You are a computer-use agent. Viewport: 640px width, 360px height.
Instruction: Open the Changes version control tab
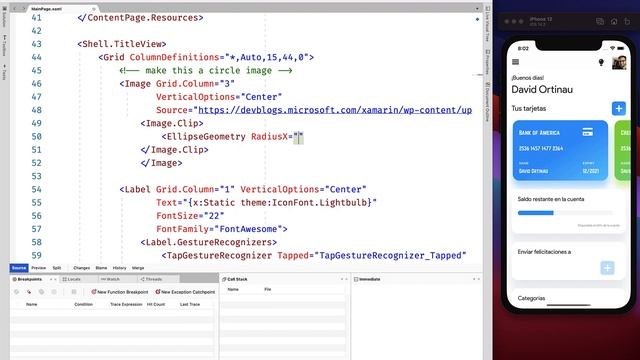click(x=82, y=268)
